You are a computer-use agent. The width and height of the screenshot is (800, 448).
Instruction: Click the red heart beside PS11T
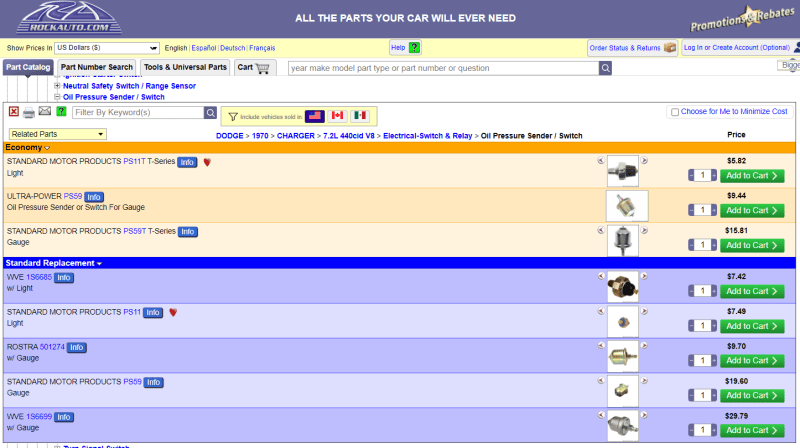(x=207, y=162)
